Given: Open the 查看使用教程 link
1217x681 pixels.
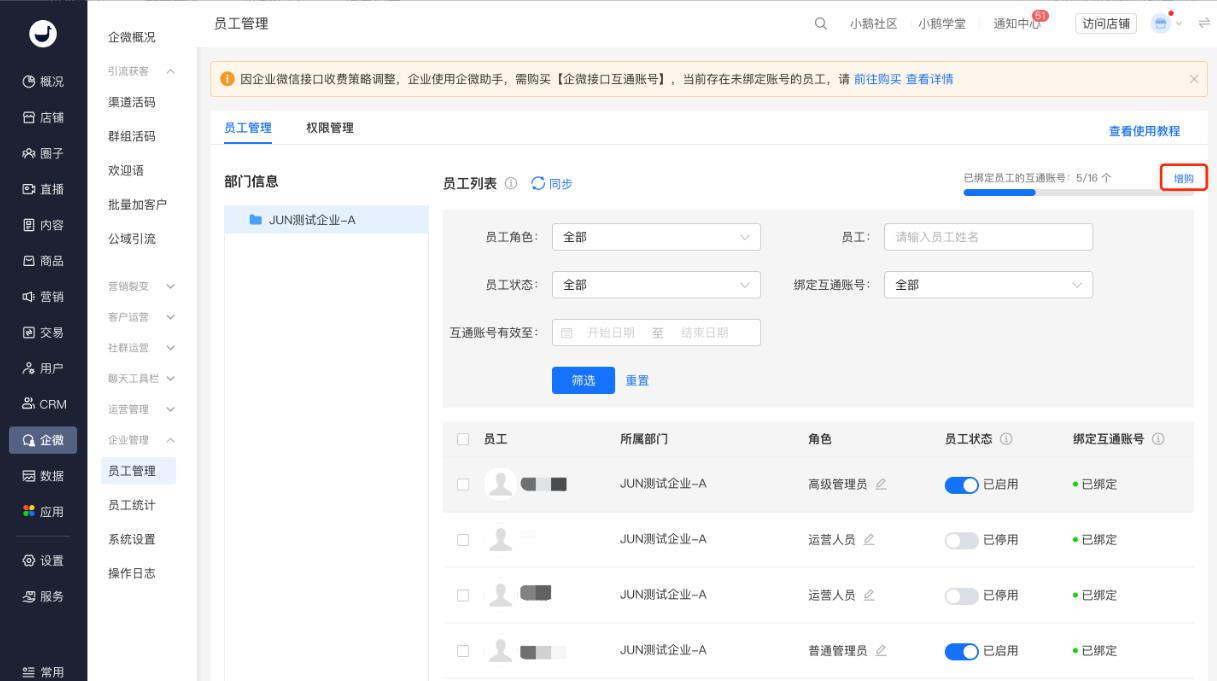Looking at the screenshot, I should point(1144,131).
